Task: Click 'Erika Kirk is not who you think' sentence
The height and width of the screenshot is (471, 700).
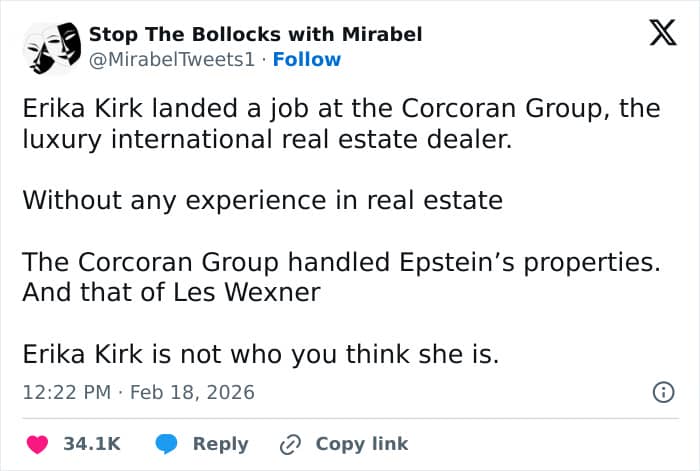Action: (x=260, y=355)
